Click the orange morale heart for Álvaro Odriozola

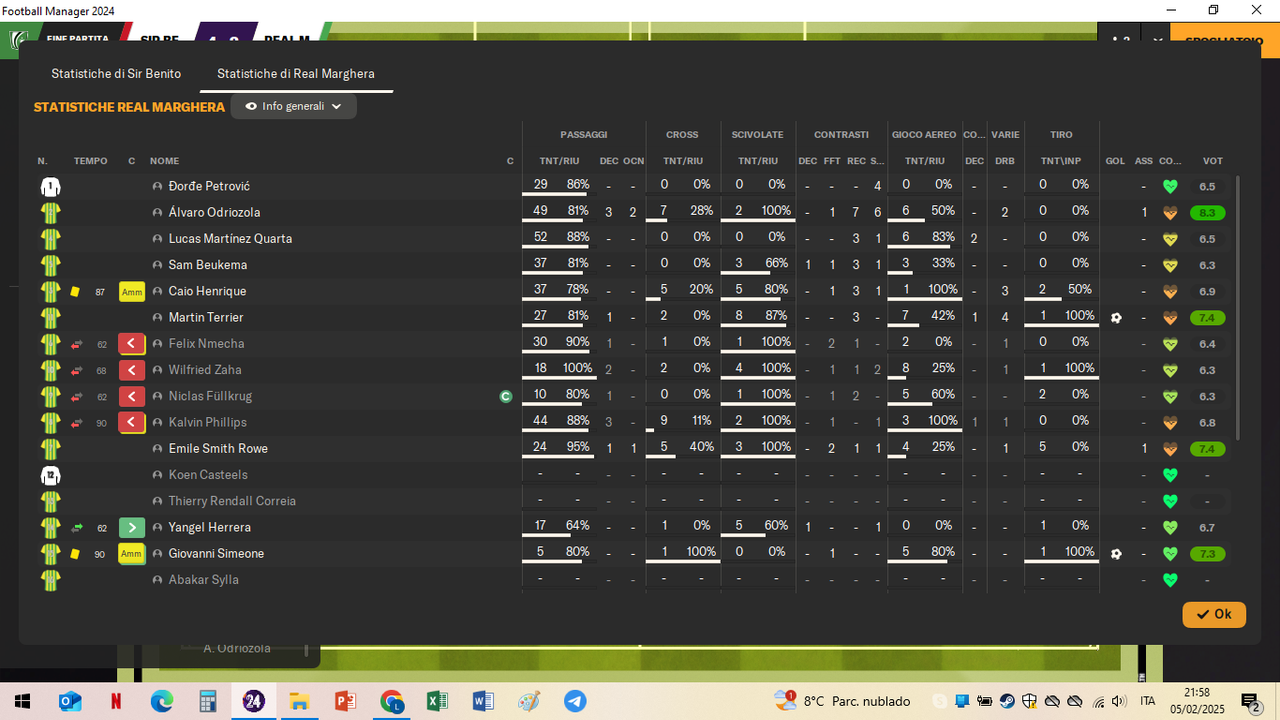coord(1170,212)
